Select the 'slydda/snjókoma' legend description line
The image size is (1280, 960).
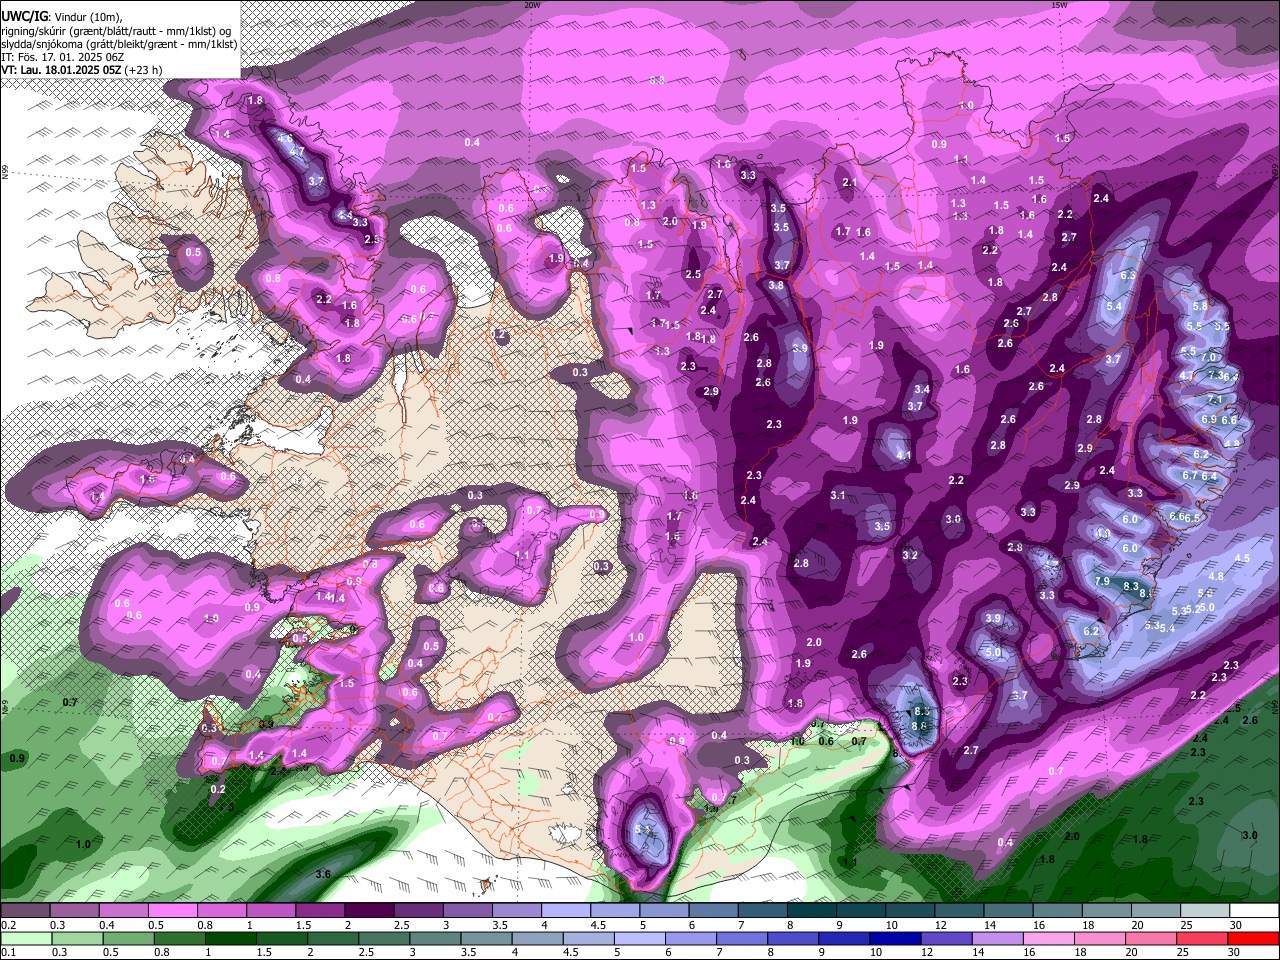118,44
